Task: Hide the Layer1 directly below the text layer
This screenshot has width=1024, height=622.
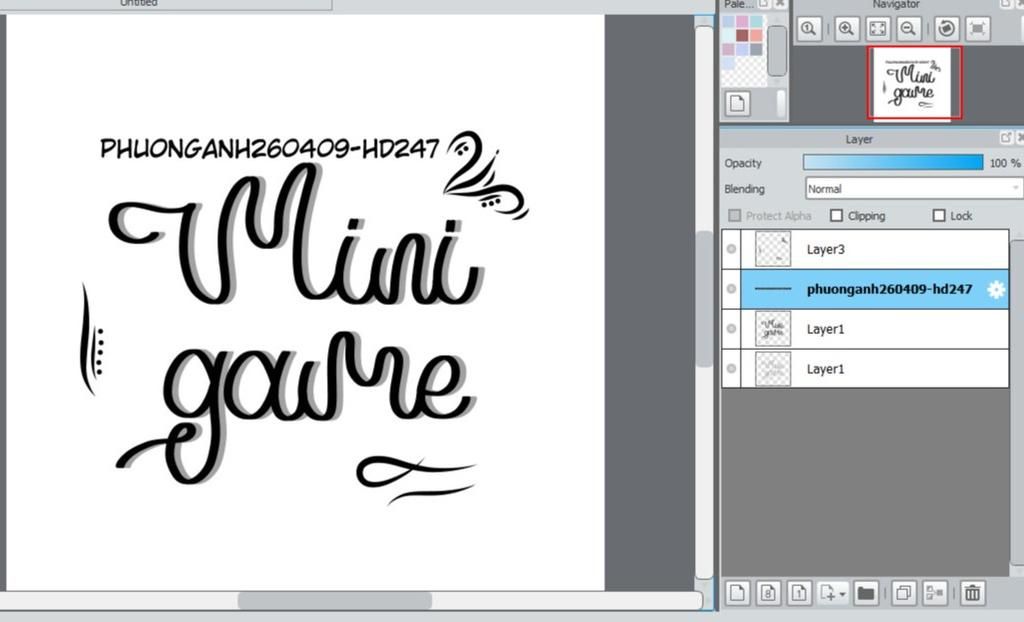Action: pos(731,329)
